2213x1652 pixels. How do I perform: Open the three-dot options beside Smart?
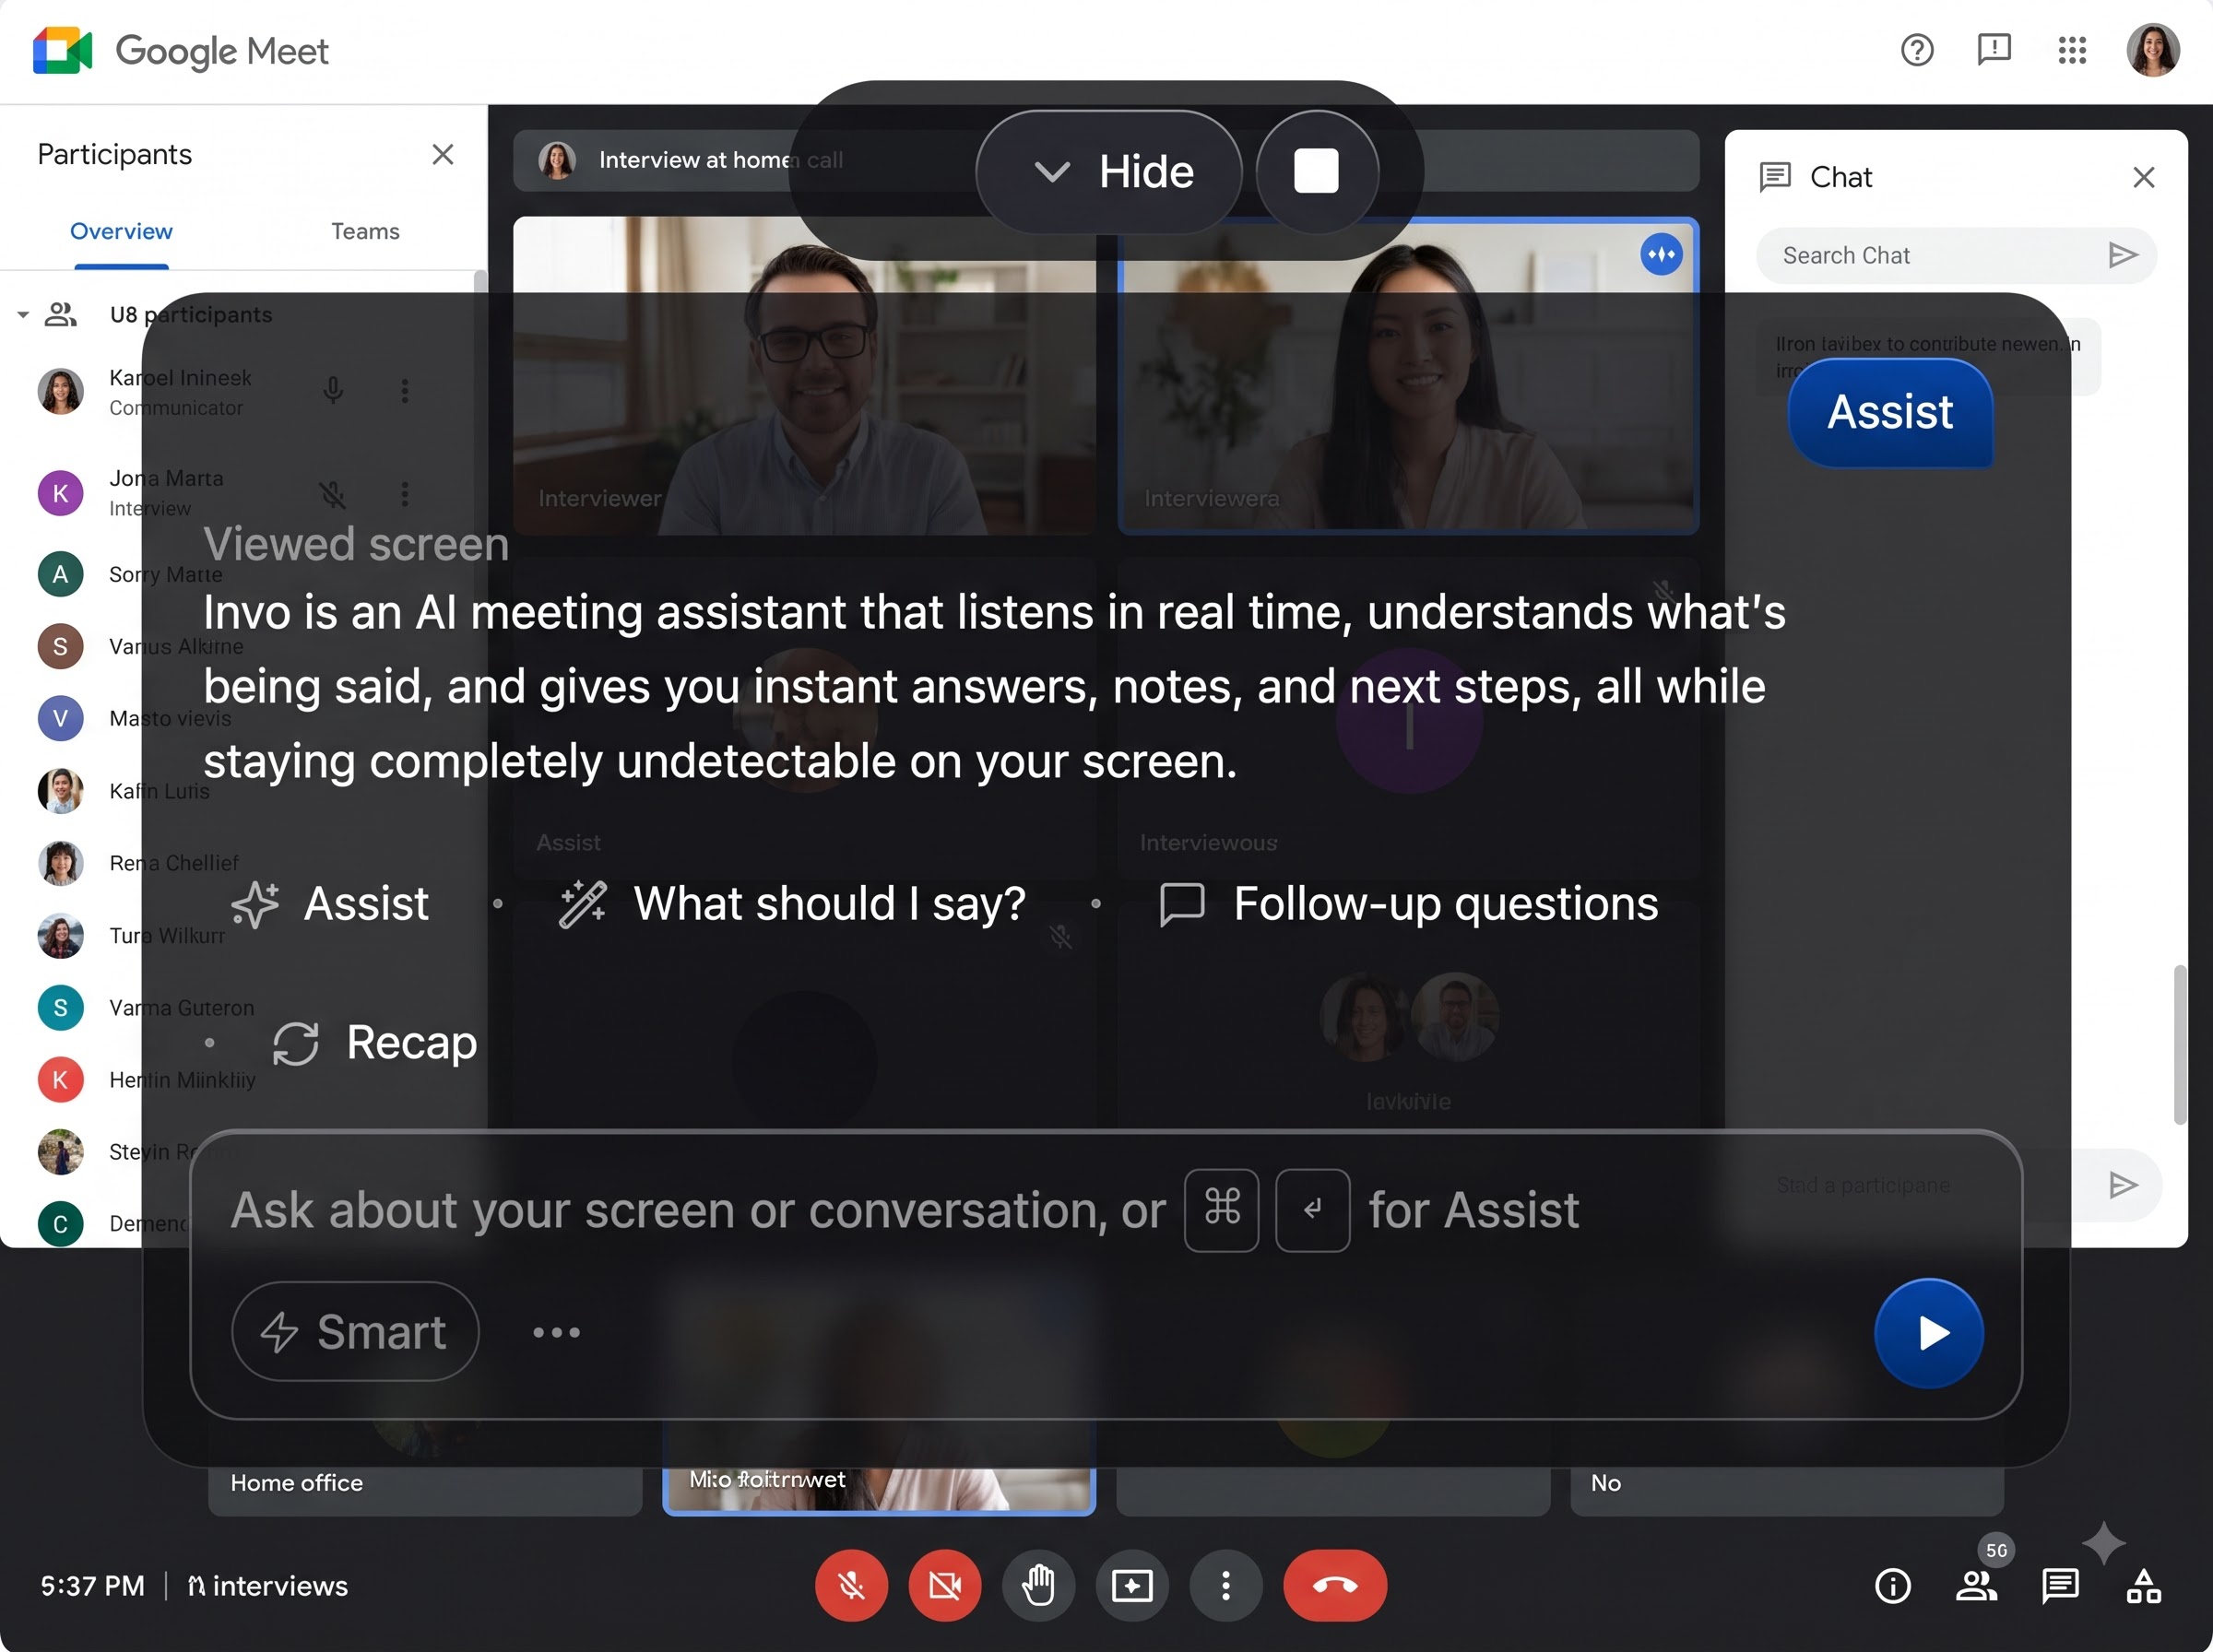pos(556,1333)
